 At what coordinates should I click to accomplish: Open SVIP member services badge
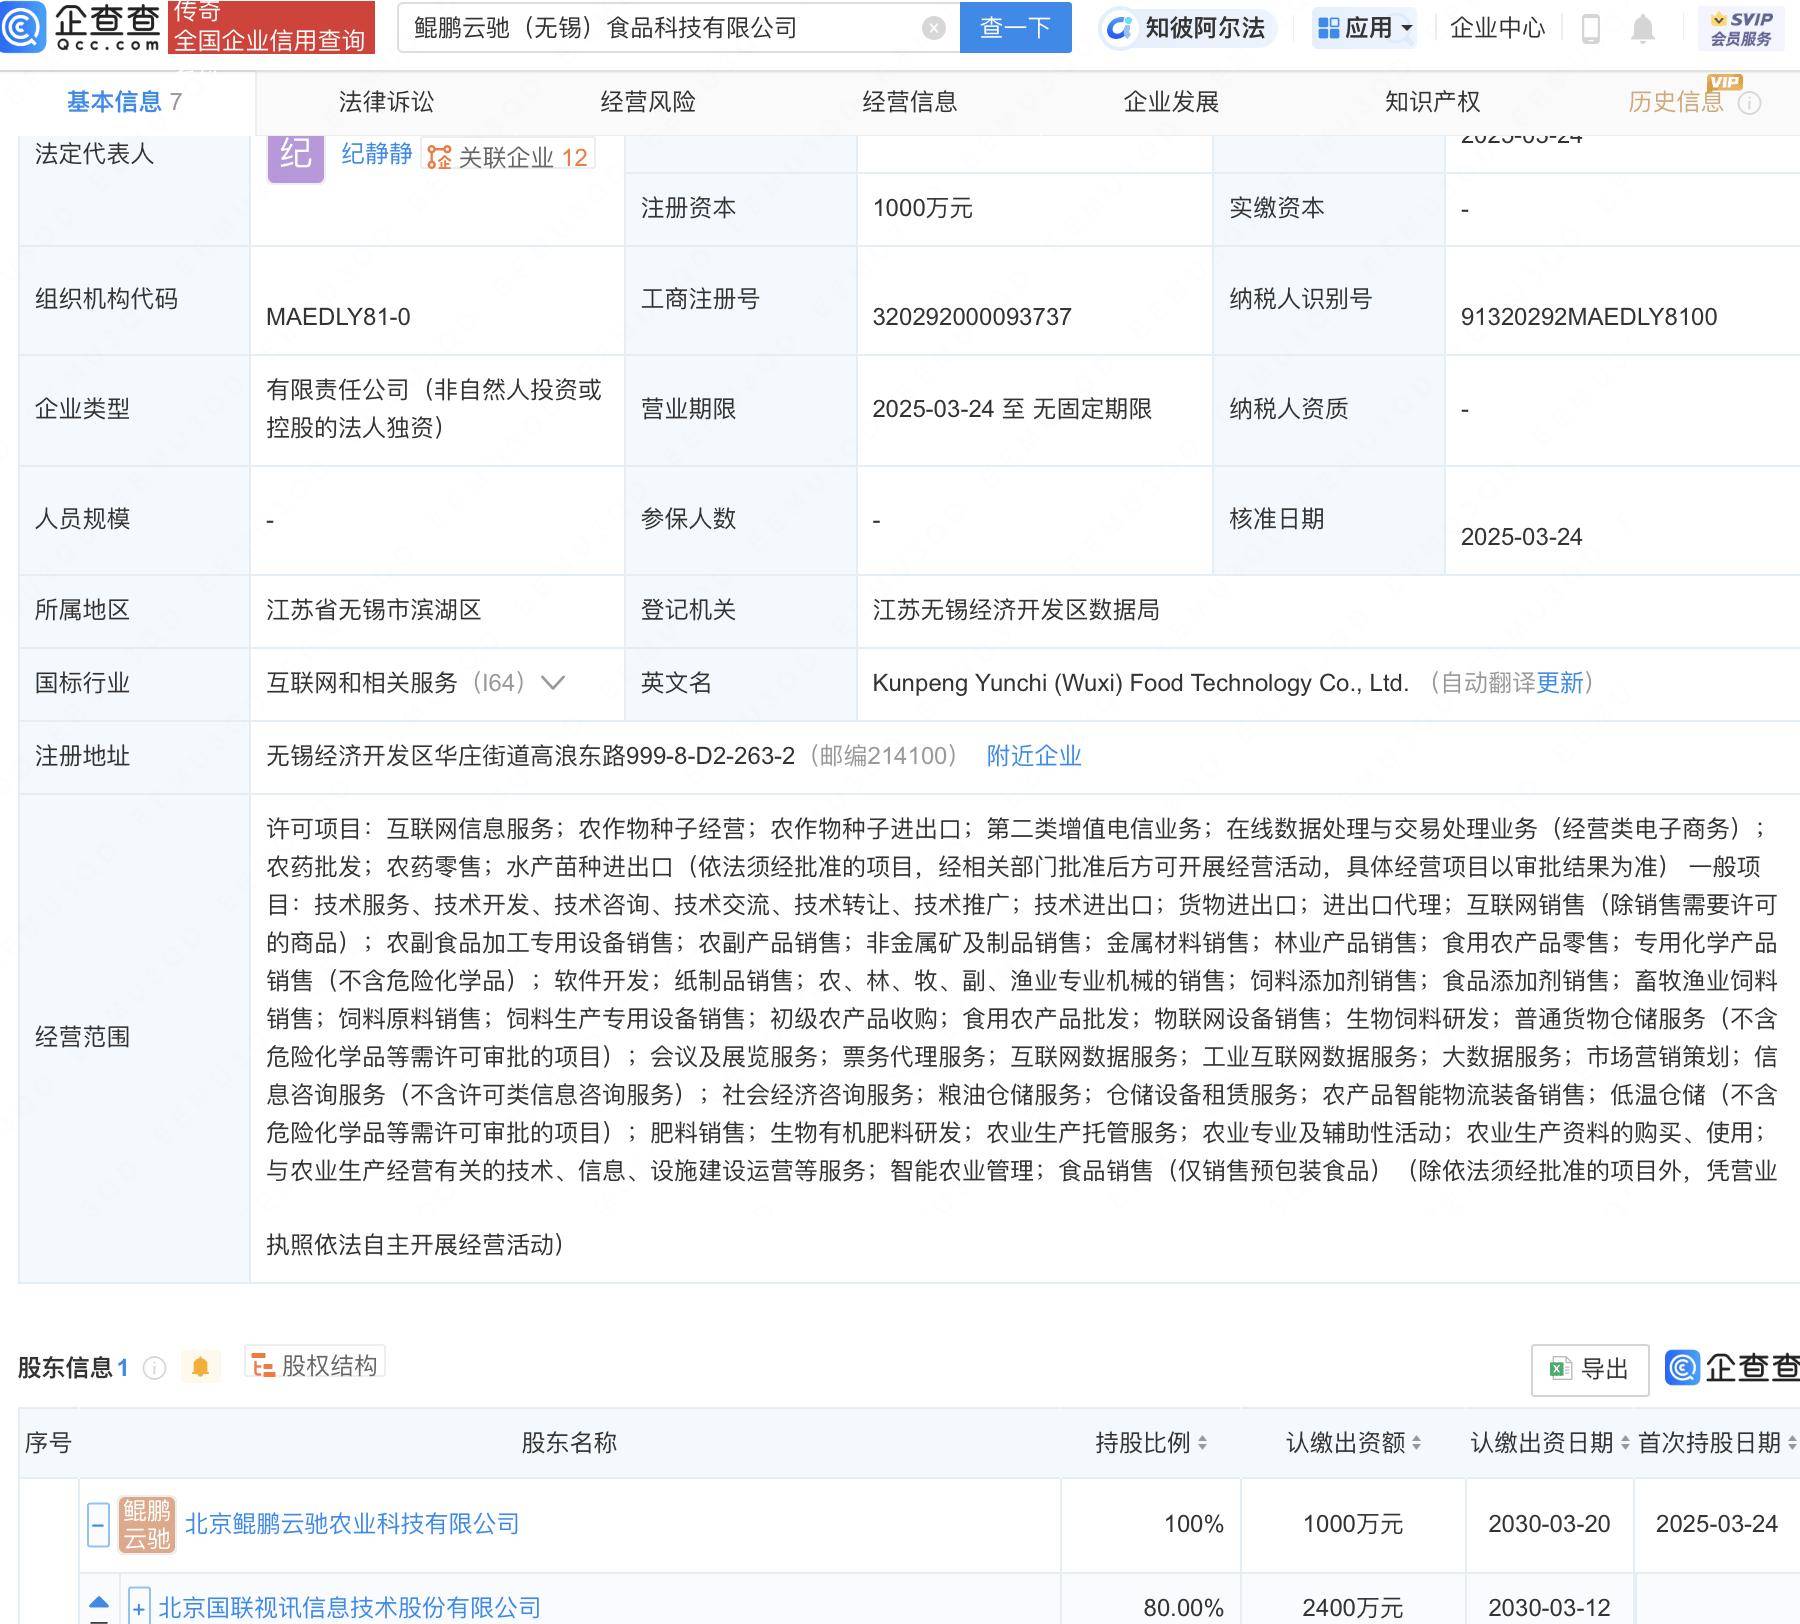[1741, 28]
